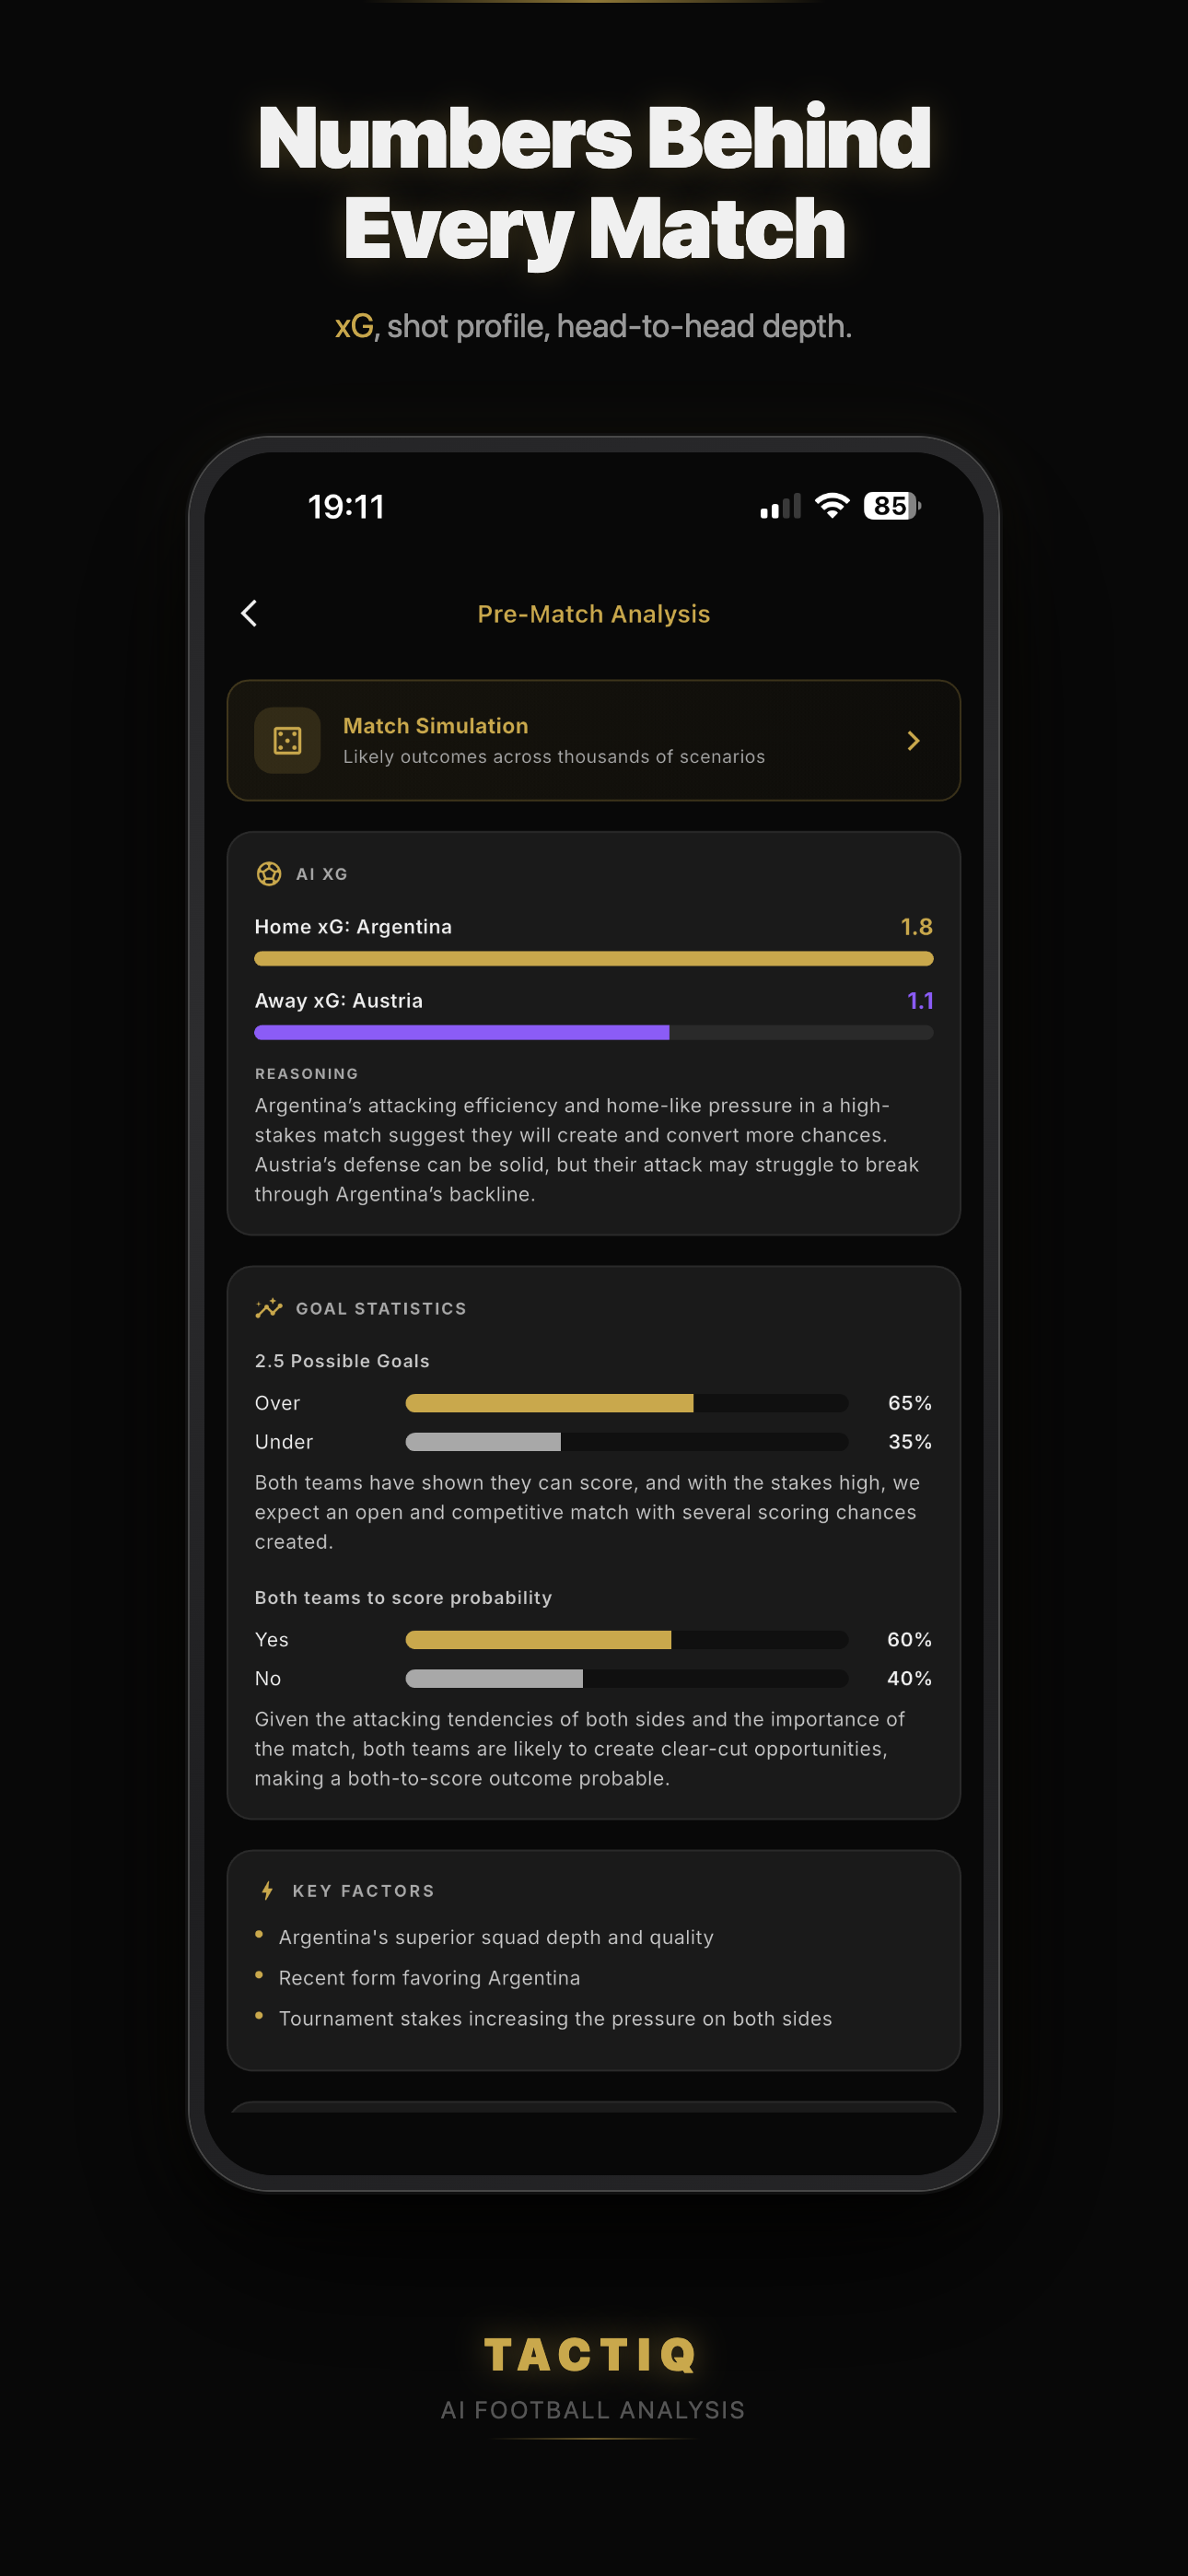Tap the Goal Statistics sparkline icon
The width and height of the screenshot is (1188, 2576).
[269, 1308]
